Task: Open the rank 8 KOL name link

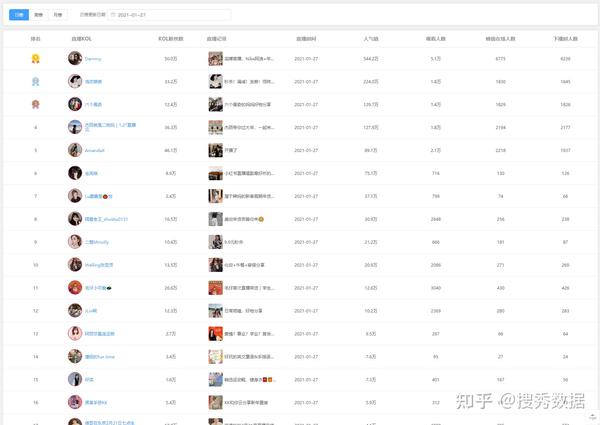Action: [x=106, y=219]
